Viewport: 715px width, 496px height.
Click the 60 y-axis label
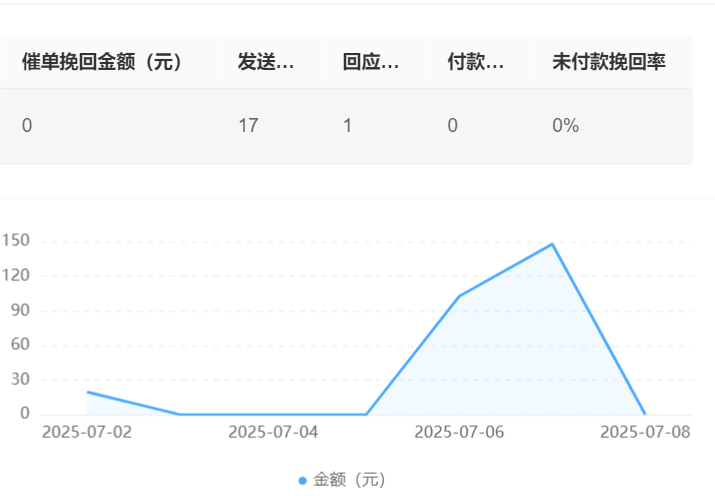(20, 344)
